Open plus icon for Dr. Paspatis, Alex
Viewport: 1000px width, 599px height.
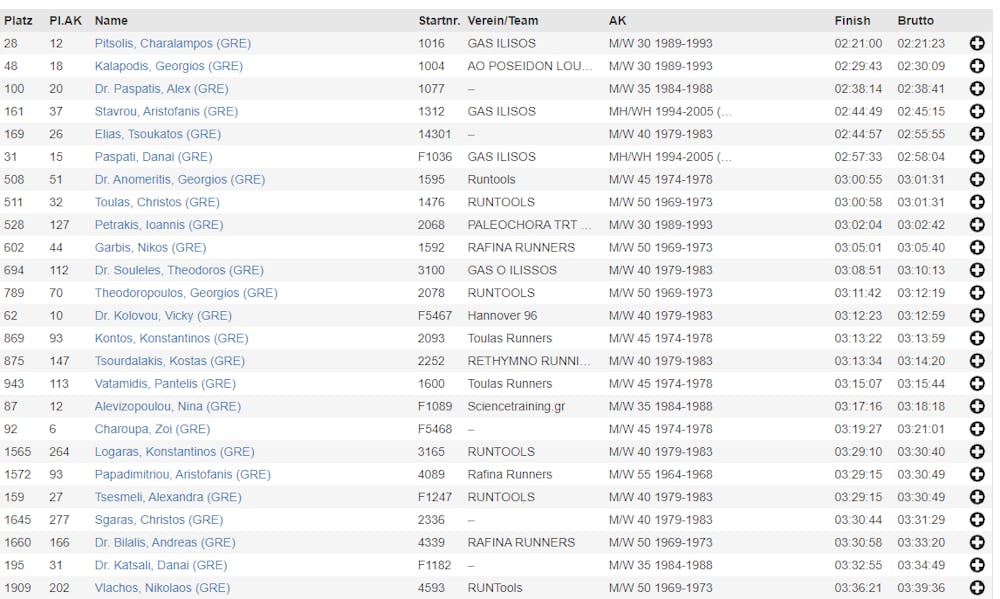(x=977, y=89)
